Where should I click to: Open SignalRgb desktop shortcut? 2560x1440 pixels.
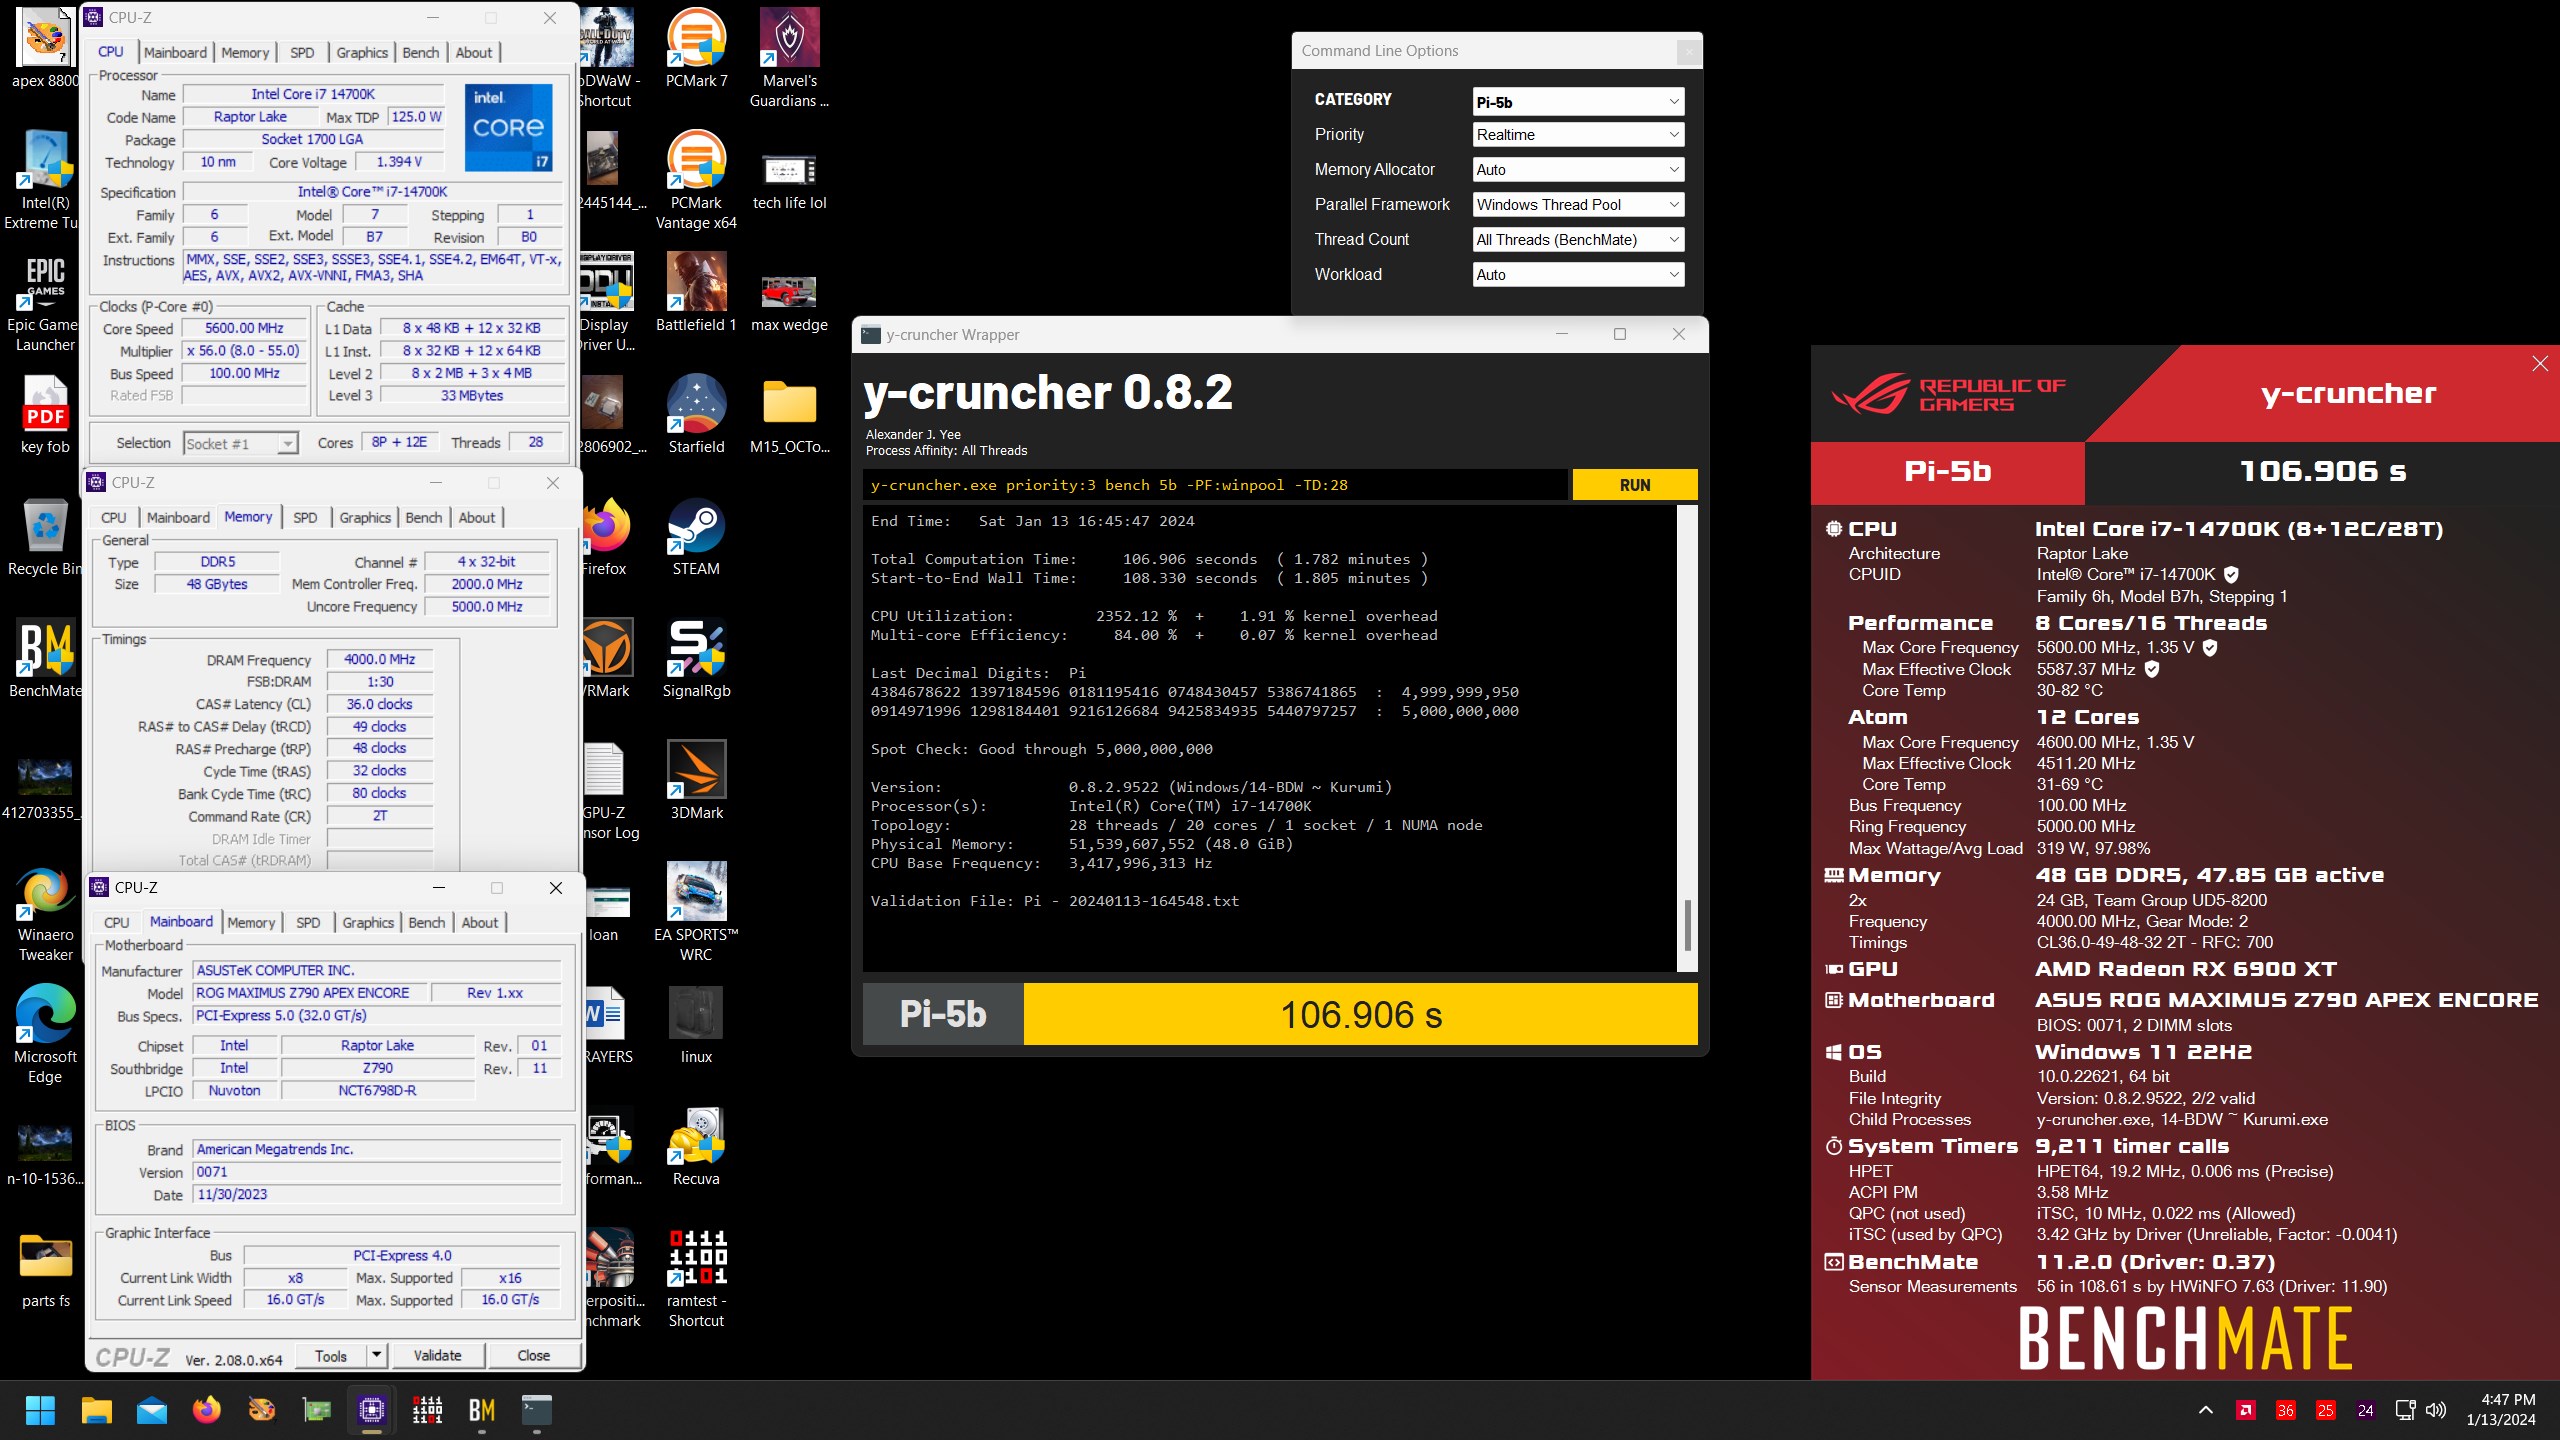696,658
